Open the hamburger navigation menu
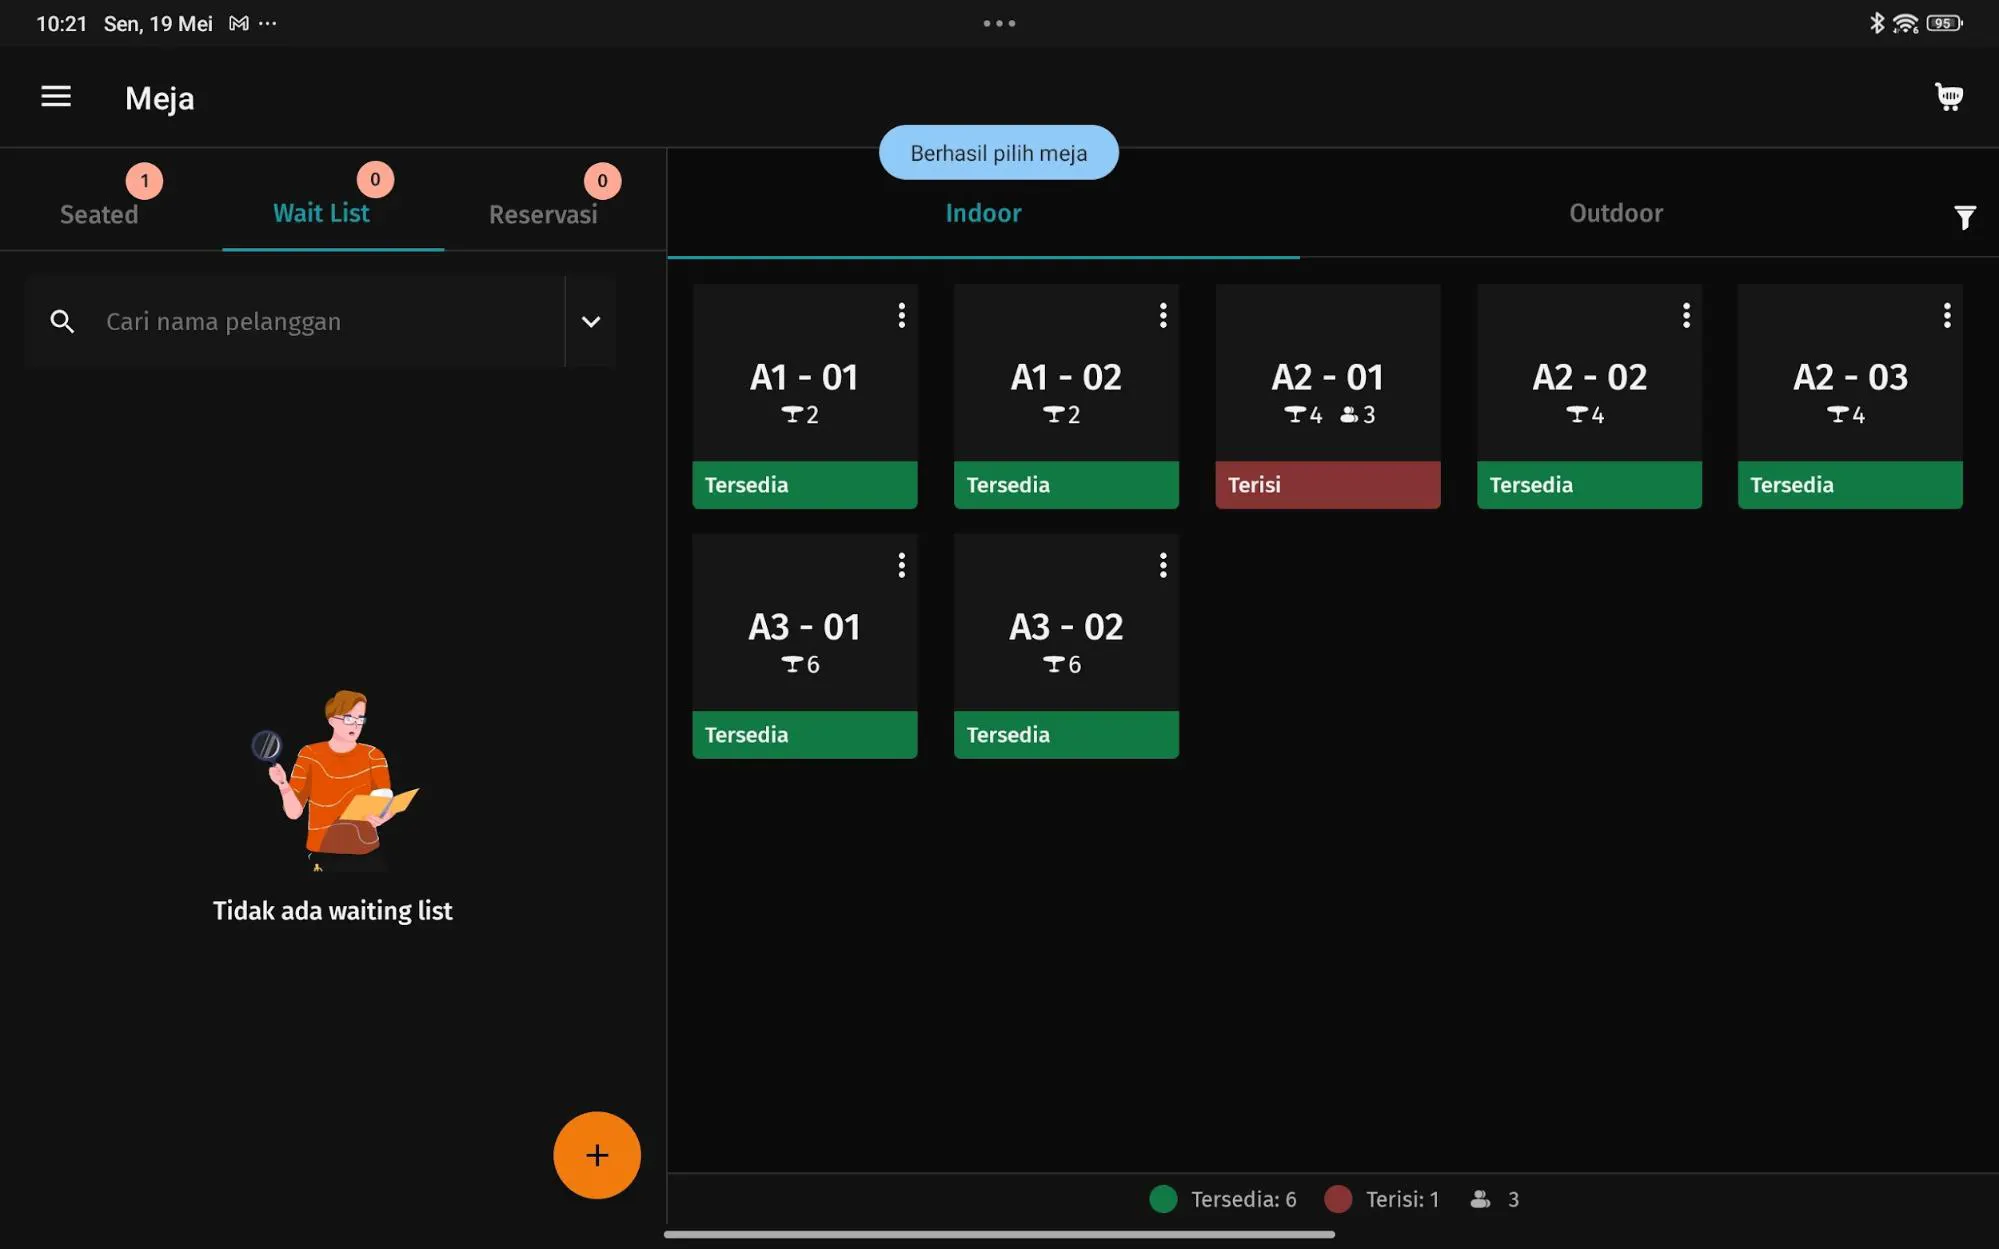Viewport: 1999px width, 1249px height. tap(56, 97)
